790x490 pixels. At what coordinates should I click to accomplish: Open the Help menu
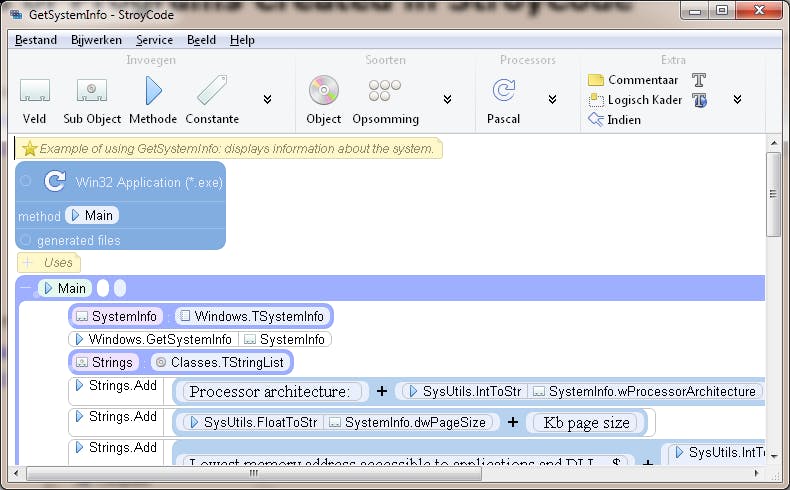tap(242, 40)
